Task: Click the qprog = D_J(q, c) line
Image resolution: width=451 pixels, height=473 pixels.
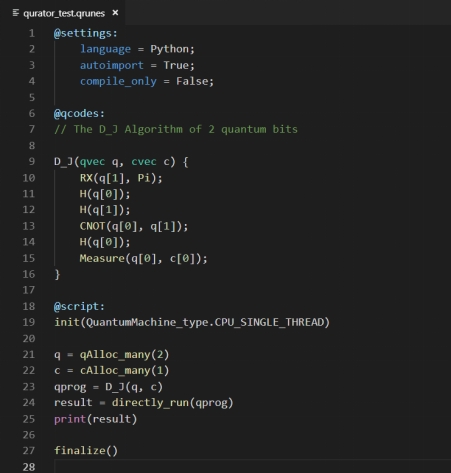Action: tap(108, 387)
